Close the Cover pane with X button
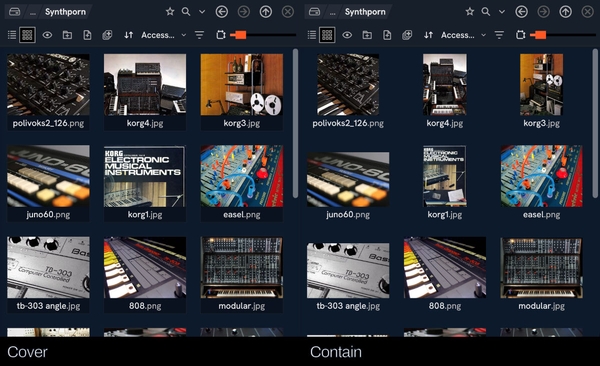 pyautogui.click(x=288, y=12)
